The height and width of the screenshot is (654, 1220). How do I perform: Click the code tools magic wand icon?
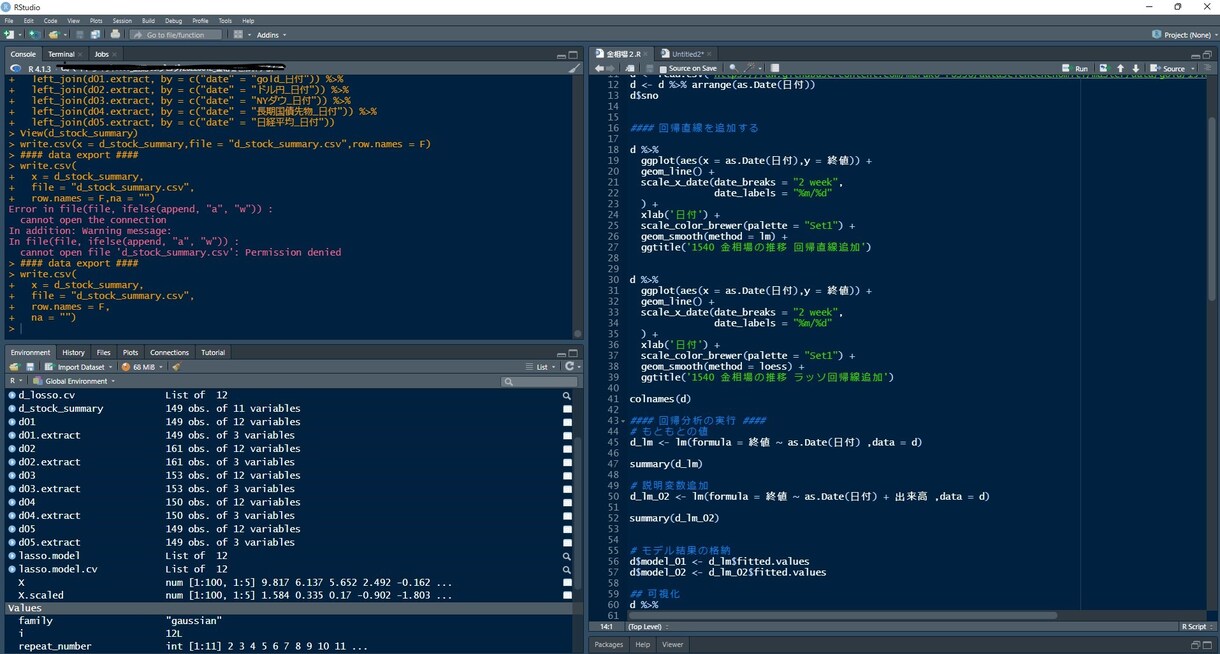(749, 68)
